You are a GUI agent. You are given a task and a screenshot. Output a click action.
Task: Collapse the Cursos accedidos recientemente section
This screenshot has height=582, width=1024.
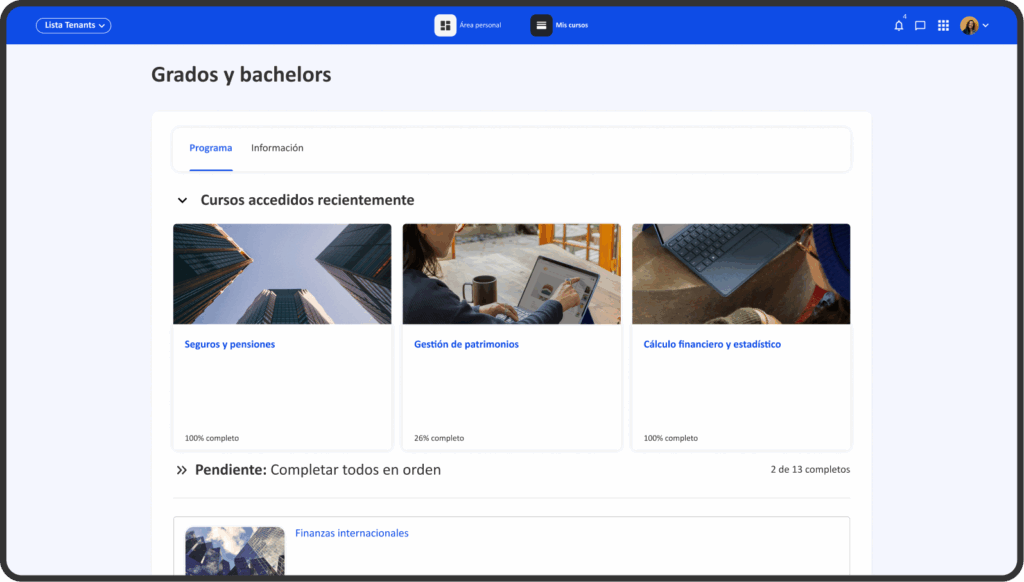click(x=182, y=201)
